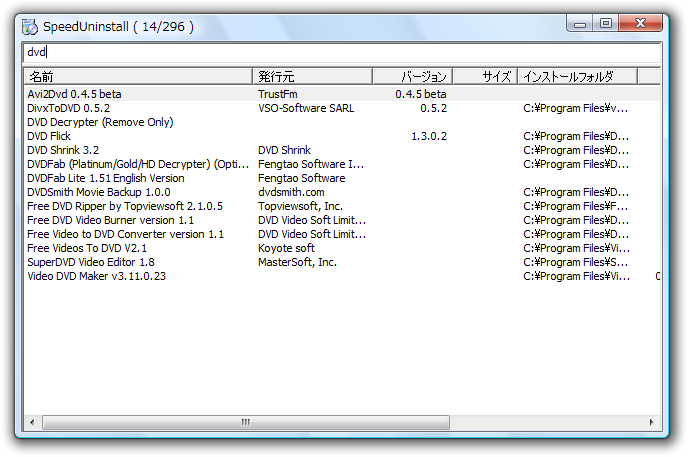Viewport: 690px width, 457px height.
Task: Click version cell 0.4.5 beta
Action: (x=421, y=94)
